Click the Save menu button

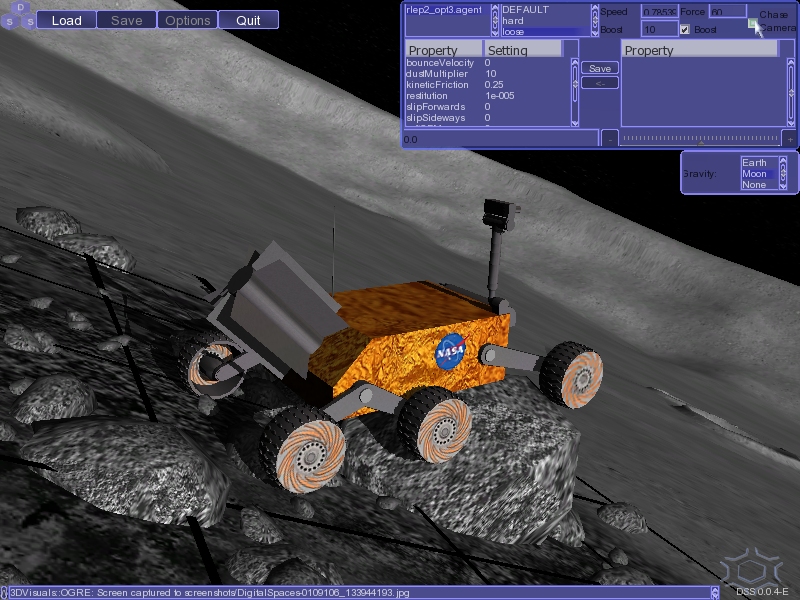(127, 20)
